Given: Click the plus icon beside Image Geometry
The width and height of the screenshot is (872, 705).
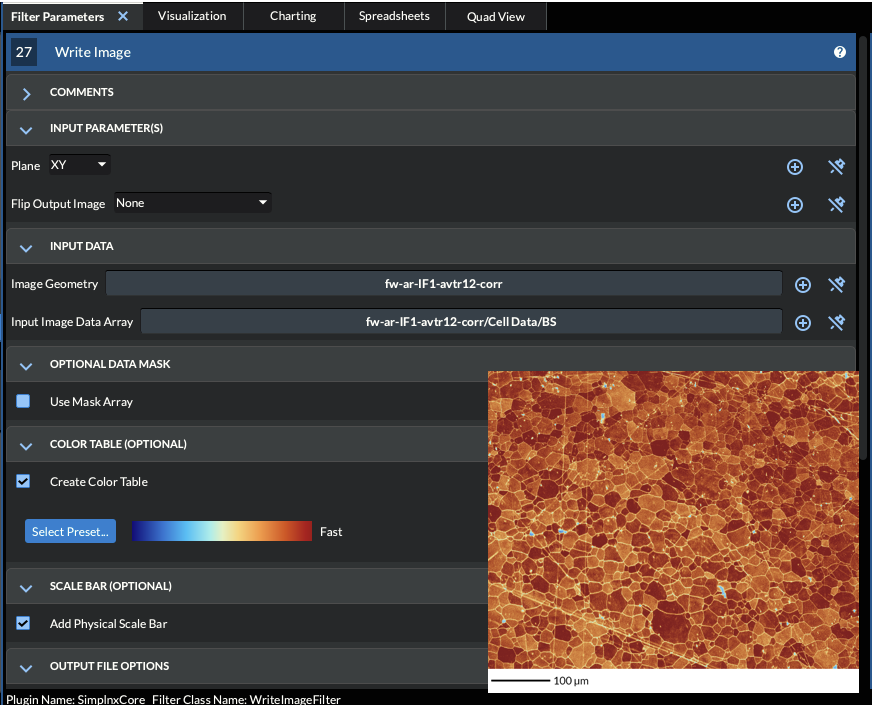Looking at the screenshot, I should 802,285.
